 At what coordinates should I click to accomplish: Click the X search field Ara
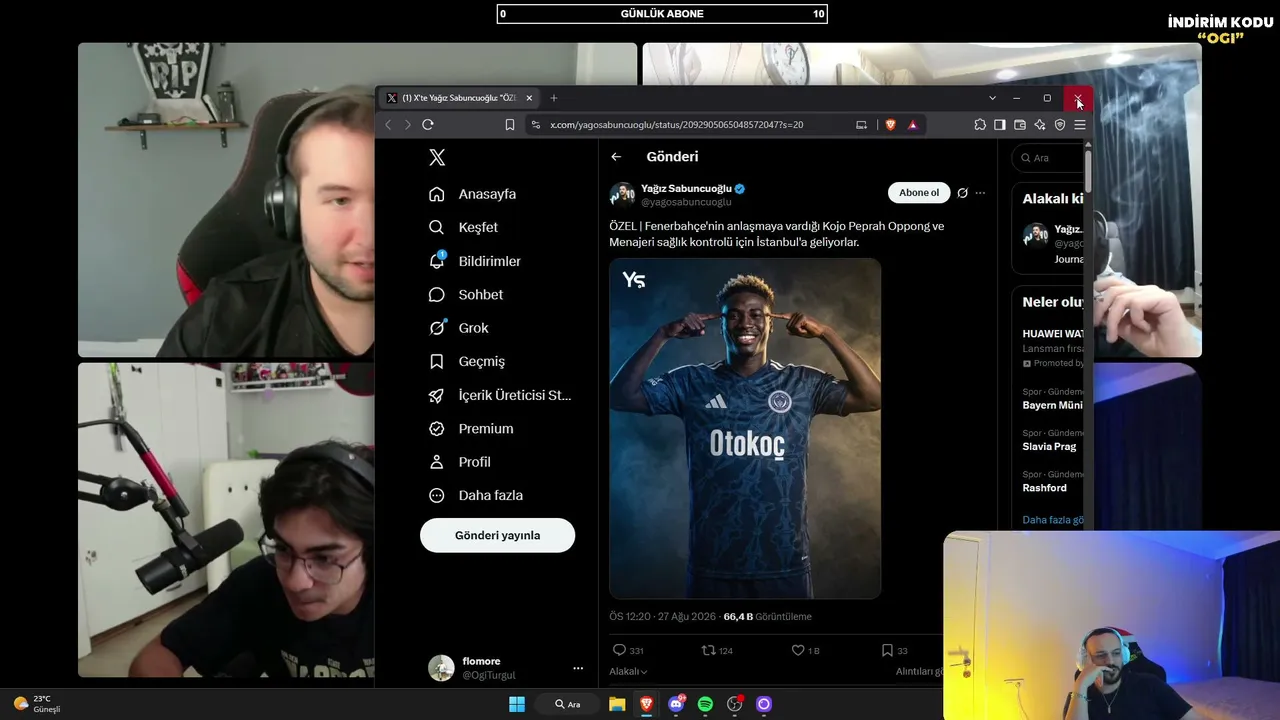click(x=1048, y=158)
